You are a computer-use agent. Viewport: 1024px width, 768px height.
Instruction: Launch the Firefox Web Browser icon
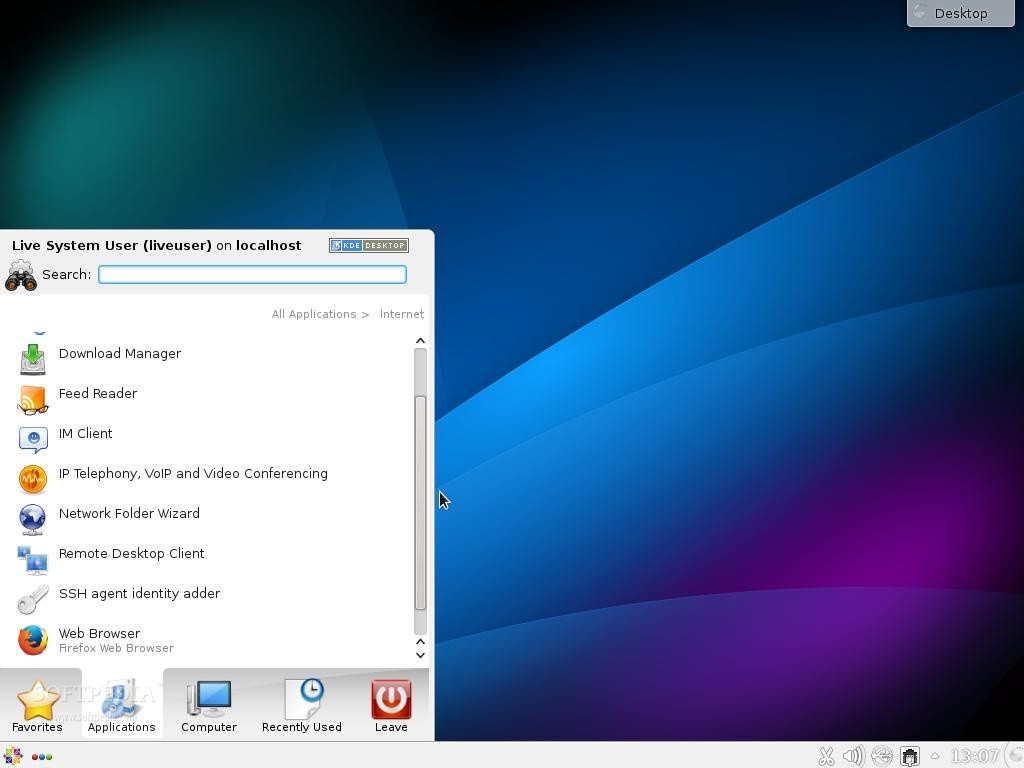point(33,640)
